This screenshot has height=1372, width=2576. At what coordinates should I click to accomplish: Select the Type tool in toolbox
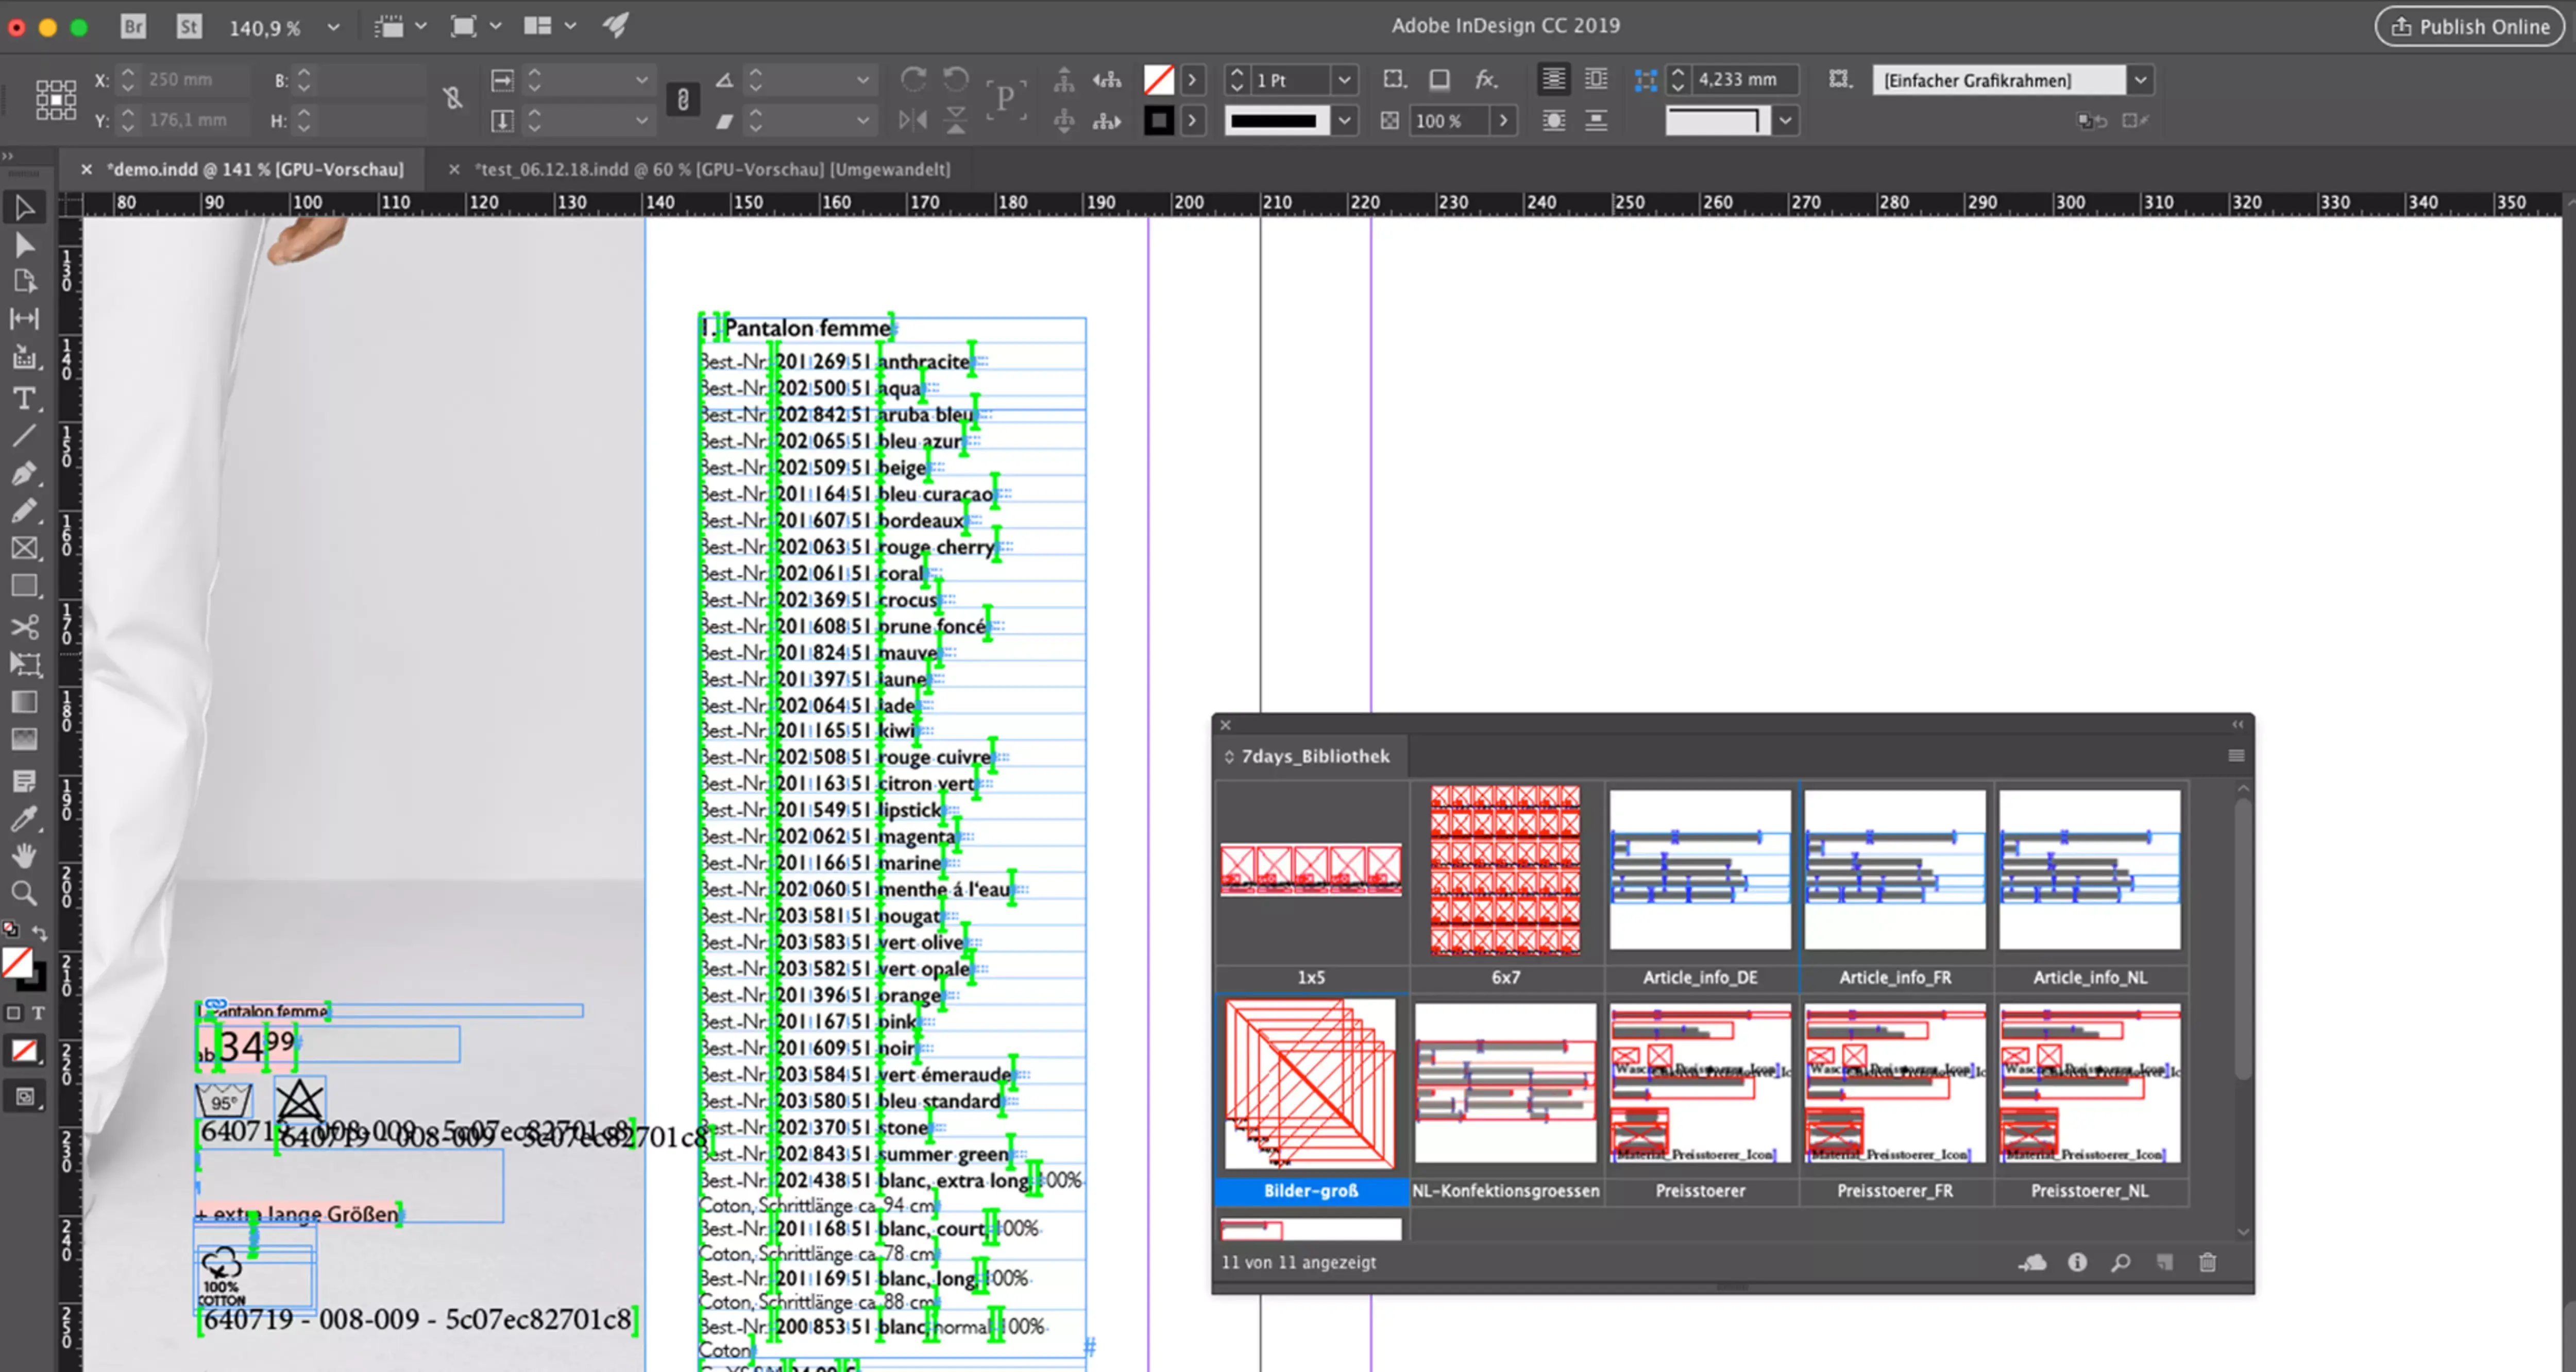pos(24,399)
